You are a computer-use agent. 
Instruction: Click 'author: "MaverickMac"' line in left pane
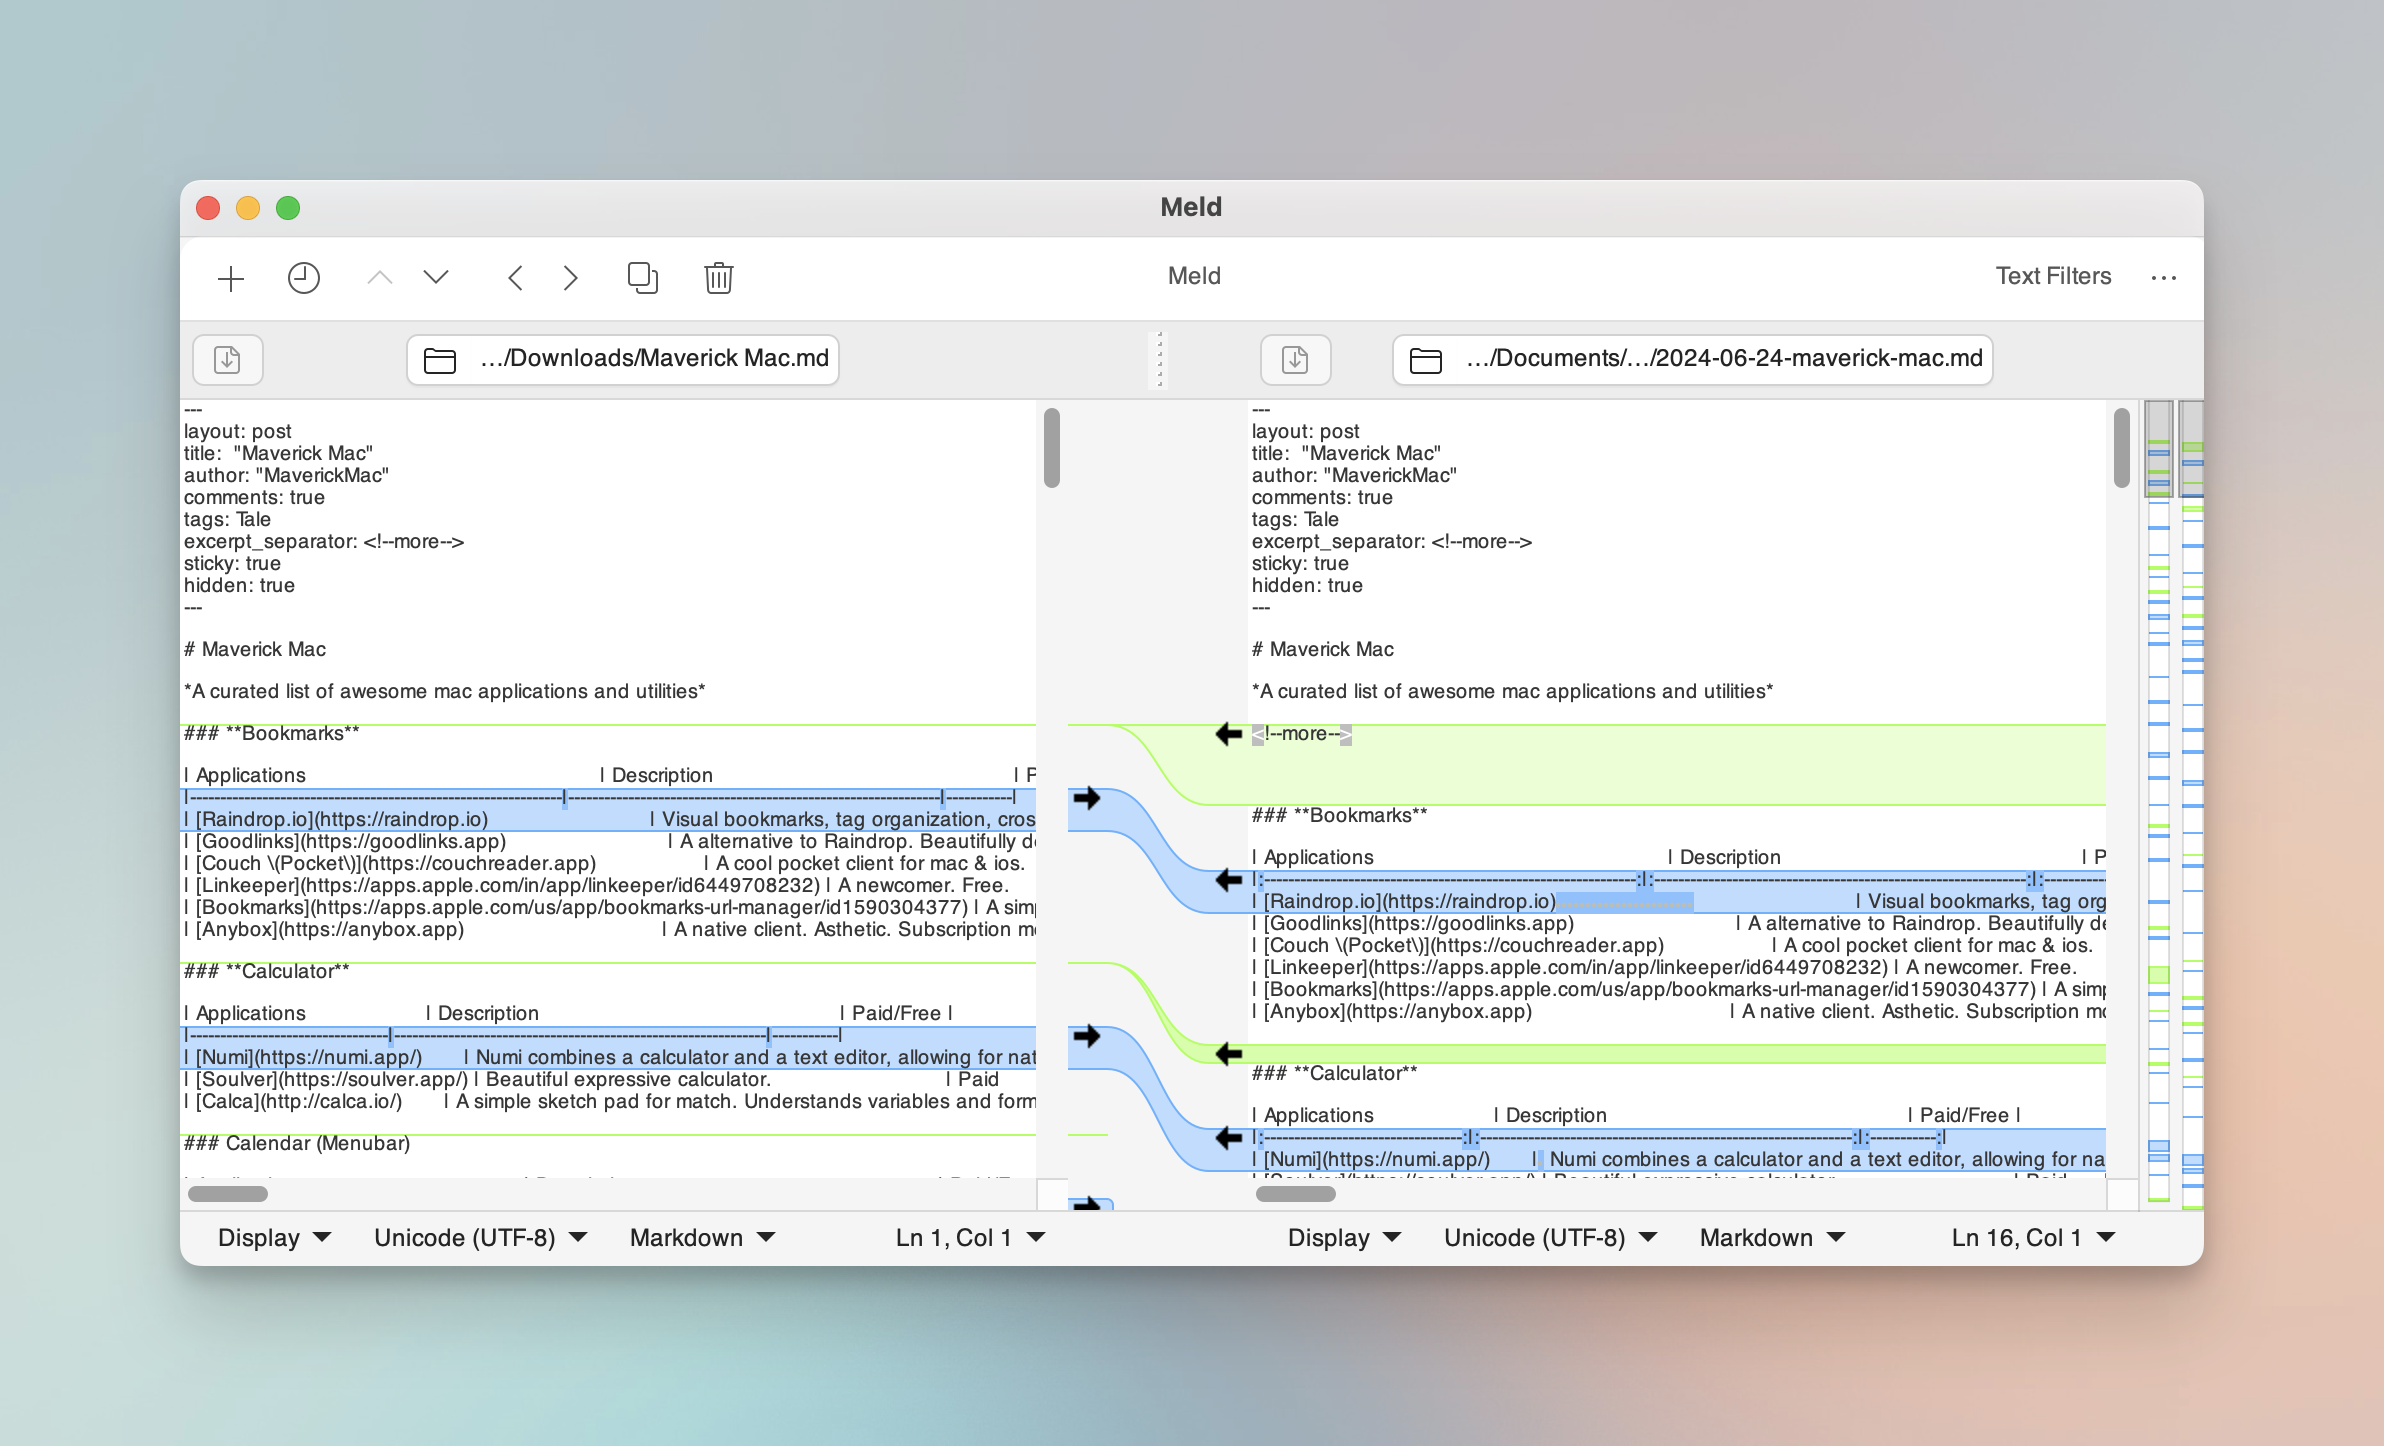[x=286, y=475]
